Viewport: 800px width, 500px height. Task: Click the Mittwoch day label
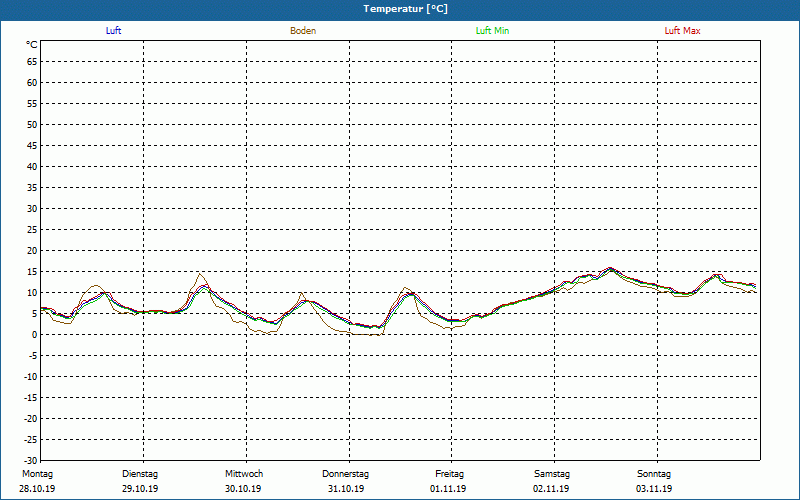pyautogui.click(x=244, y=474)
